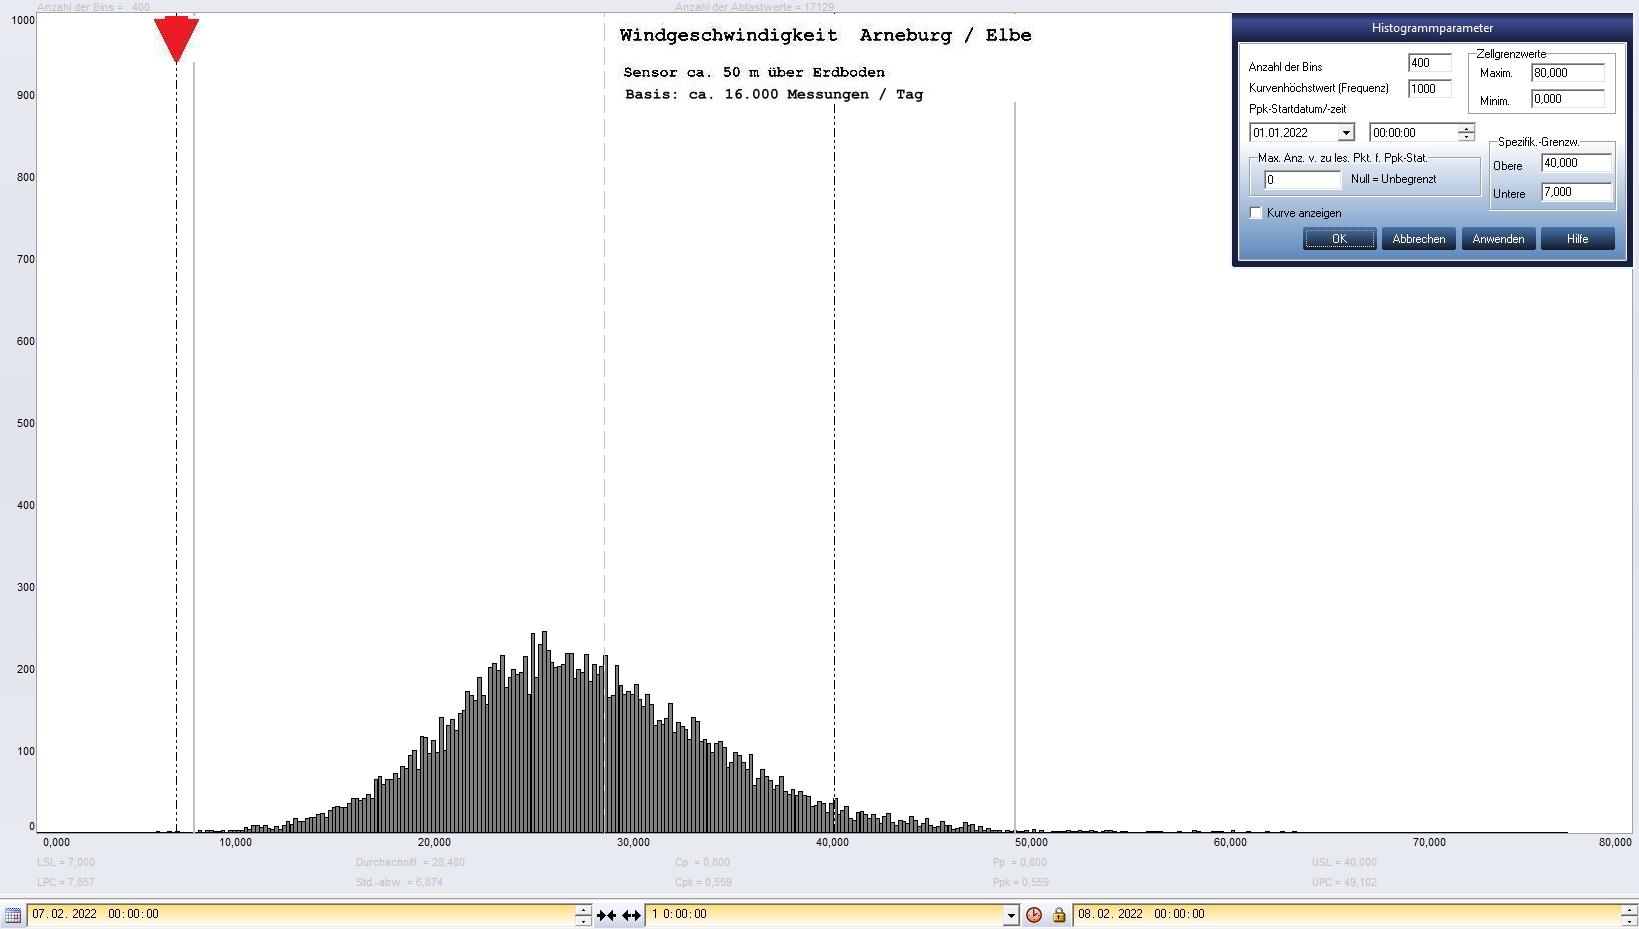Viewport: 1639px width, 929px height.
Task: Select the Kurvenhöchstwert (Frequenz) field
Action: (1428, 89)
